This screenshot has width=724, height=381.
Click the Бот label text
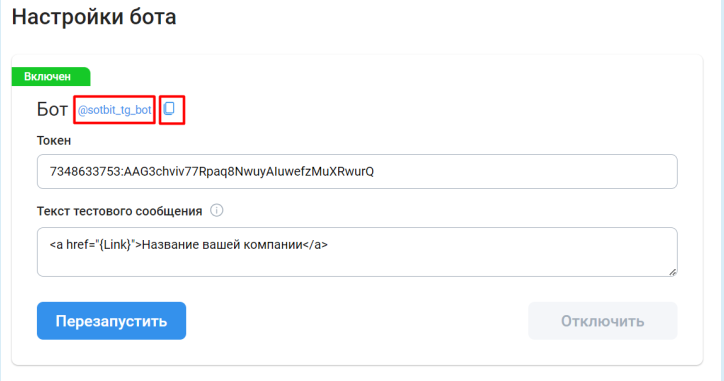pos(52,109)
